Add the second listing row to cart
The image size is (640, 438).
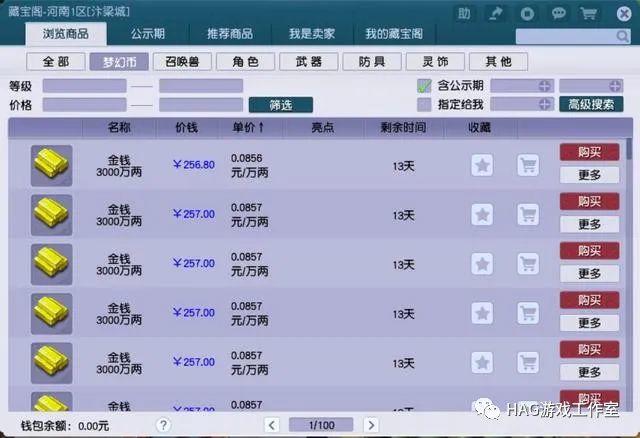[x=528, y=215]
